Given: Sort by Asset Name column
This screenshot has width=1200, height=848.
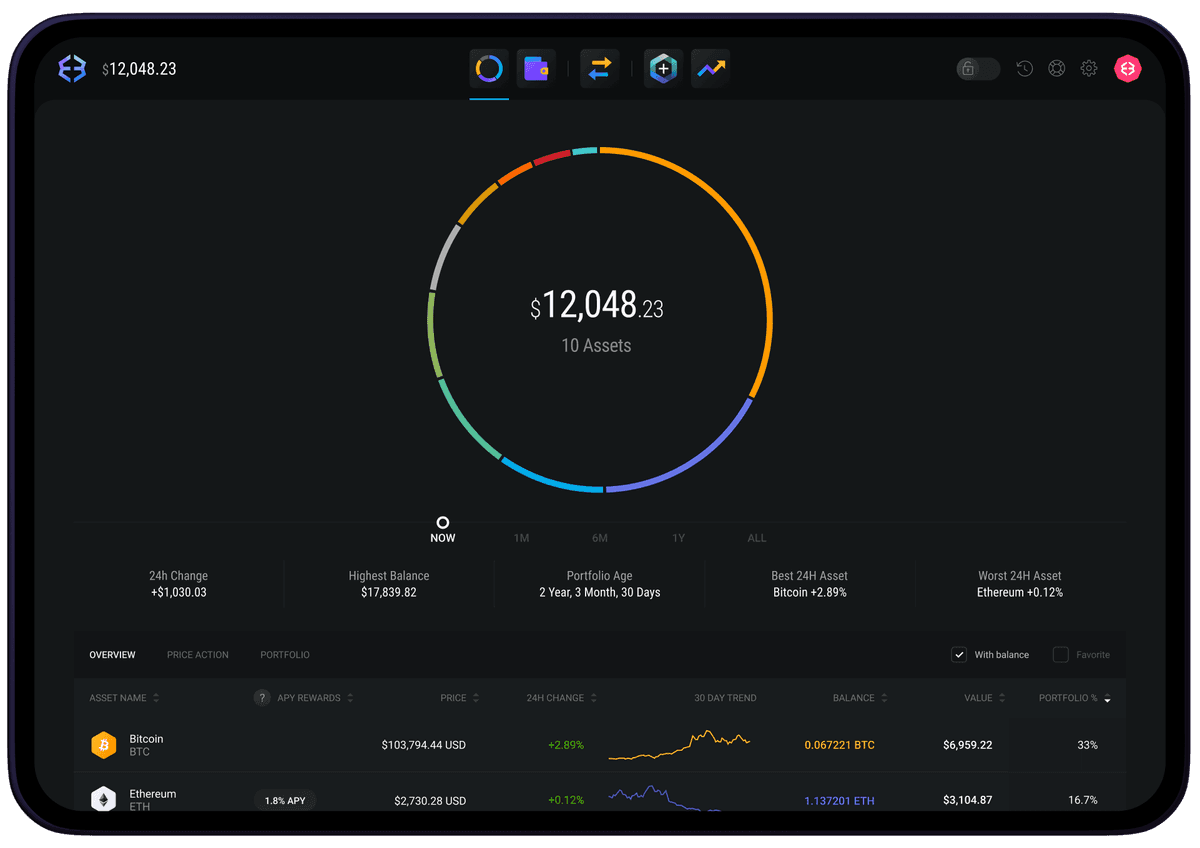Looking at the screenshot, I should click(124, 698).
